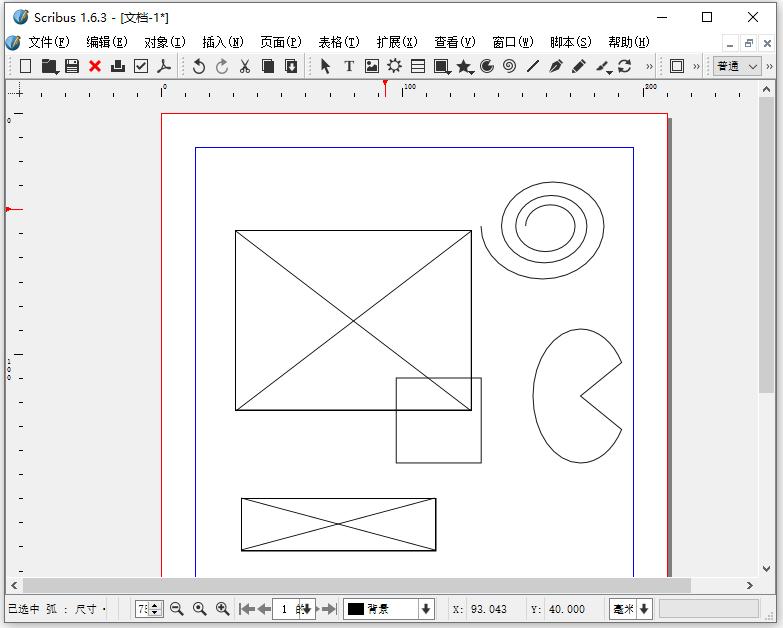
Task: Toggle the preview mode square button
Action: (677, 66)
